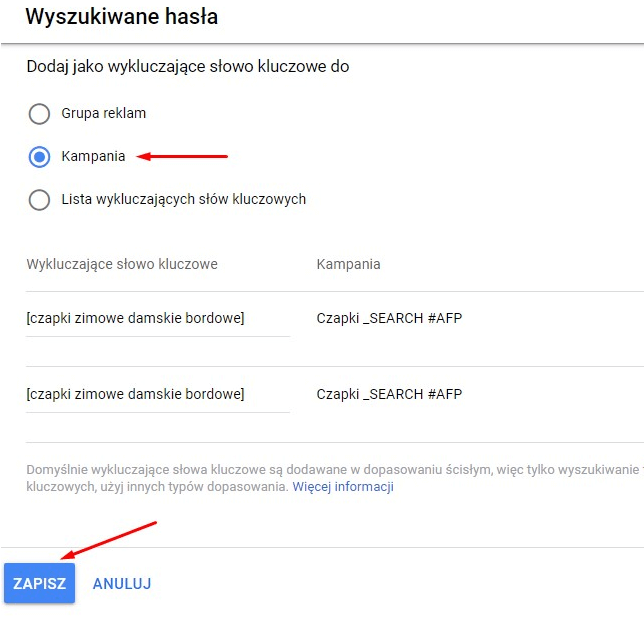
Task: Select the Grupa reklam radio button
Action: click(39, 113)
